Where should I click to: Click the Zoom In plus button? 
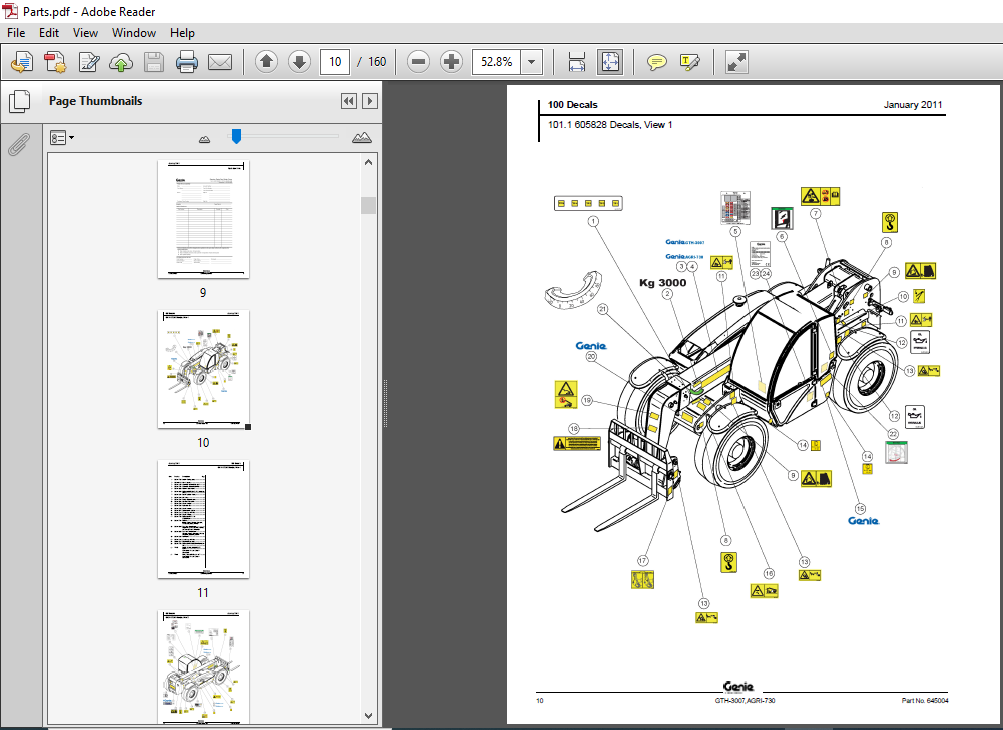[x=452, y=62]
